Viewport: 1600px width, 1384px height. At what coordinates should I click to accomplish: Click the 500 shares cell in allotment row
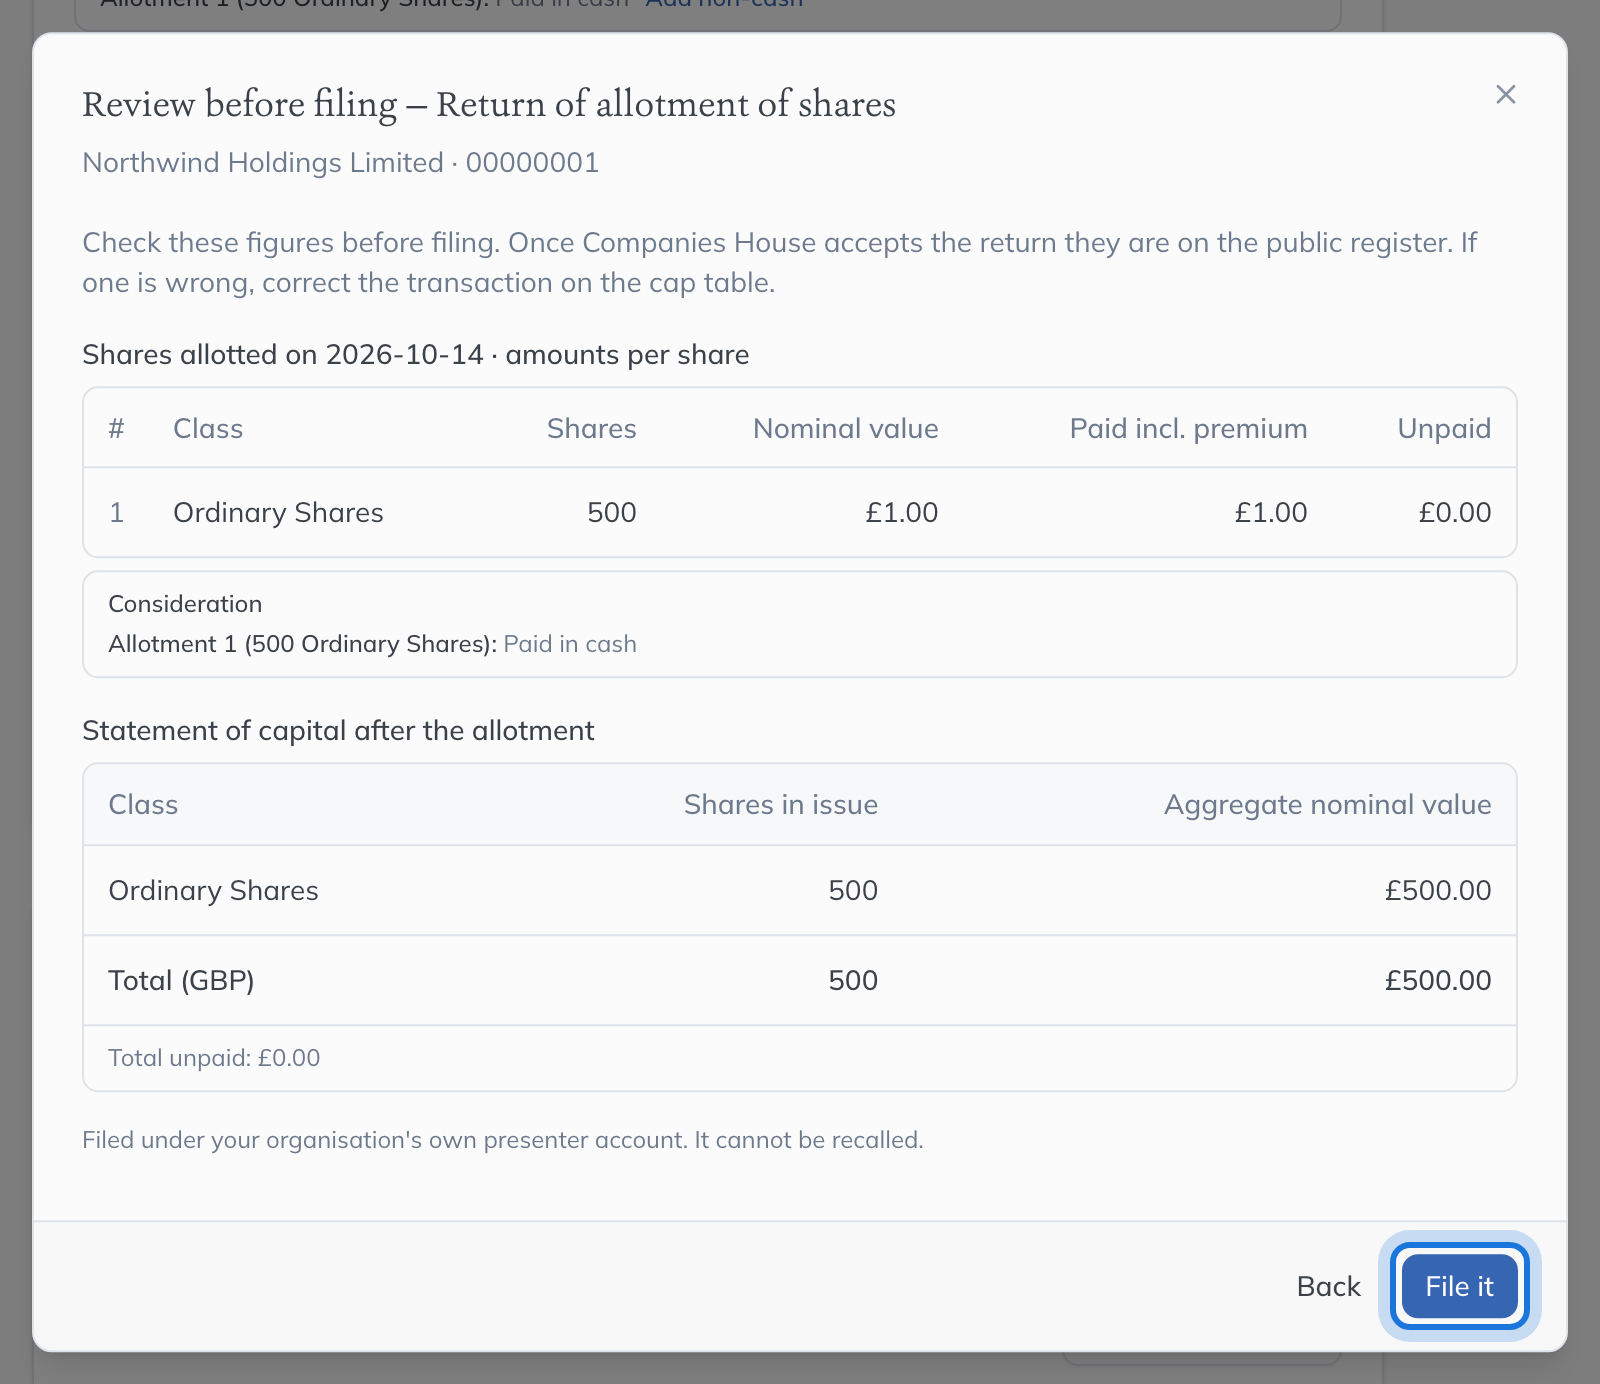(x=612, y=512)
